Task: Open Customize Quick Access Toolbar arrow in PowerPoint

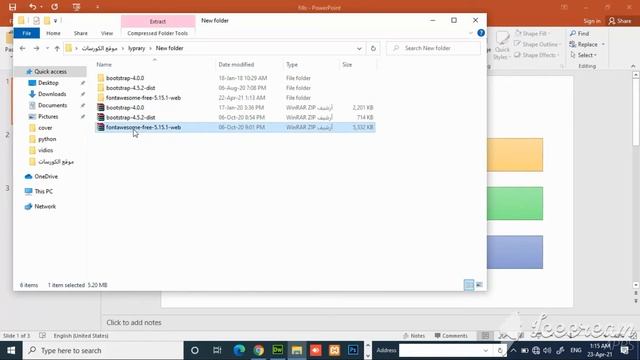Action: click(x=97, y=7)
